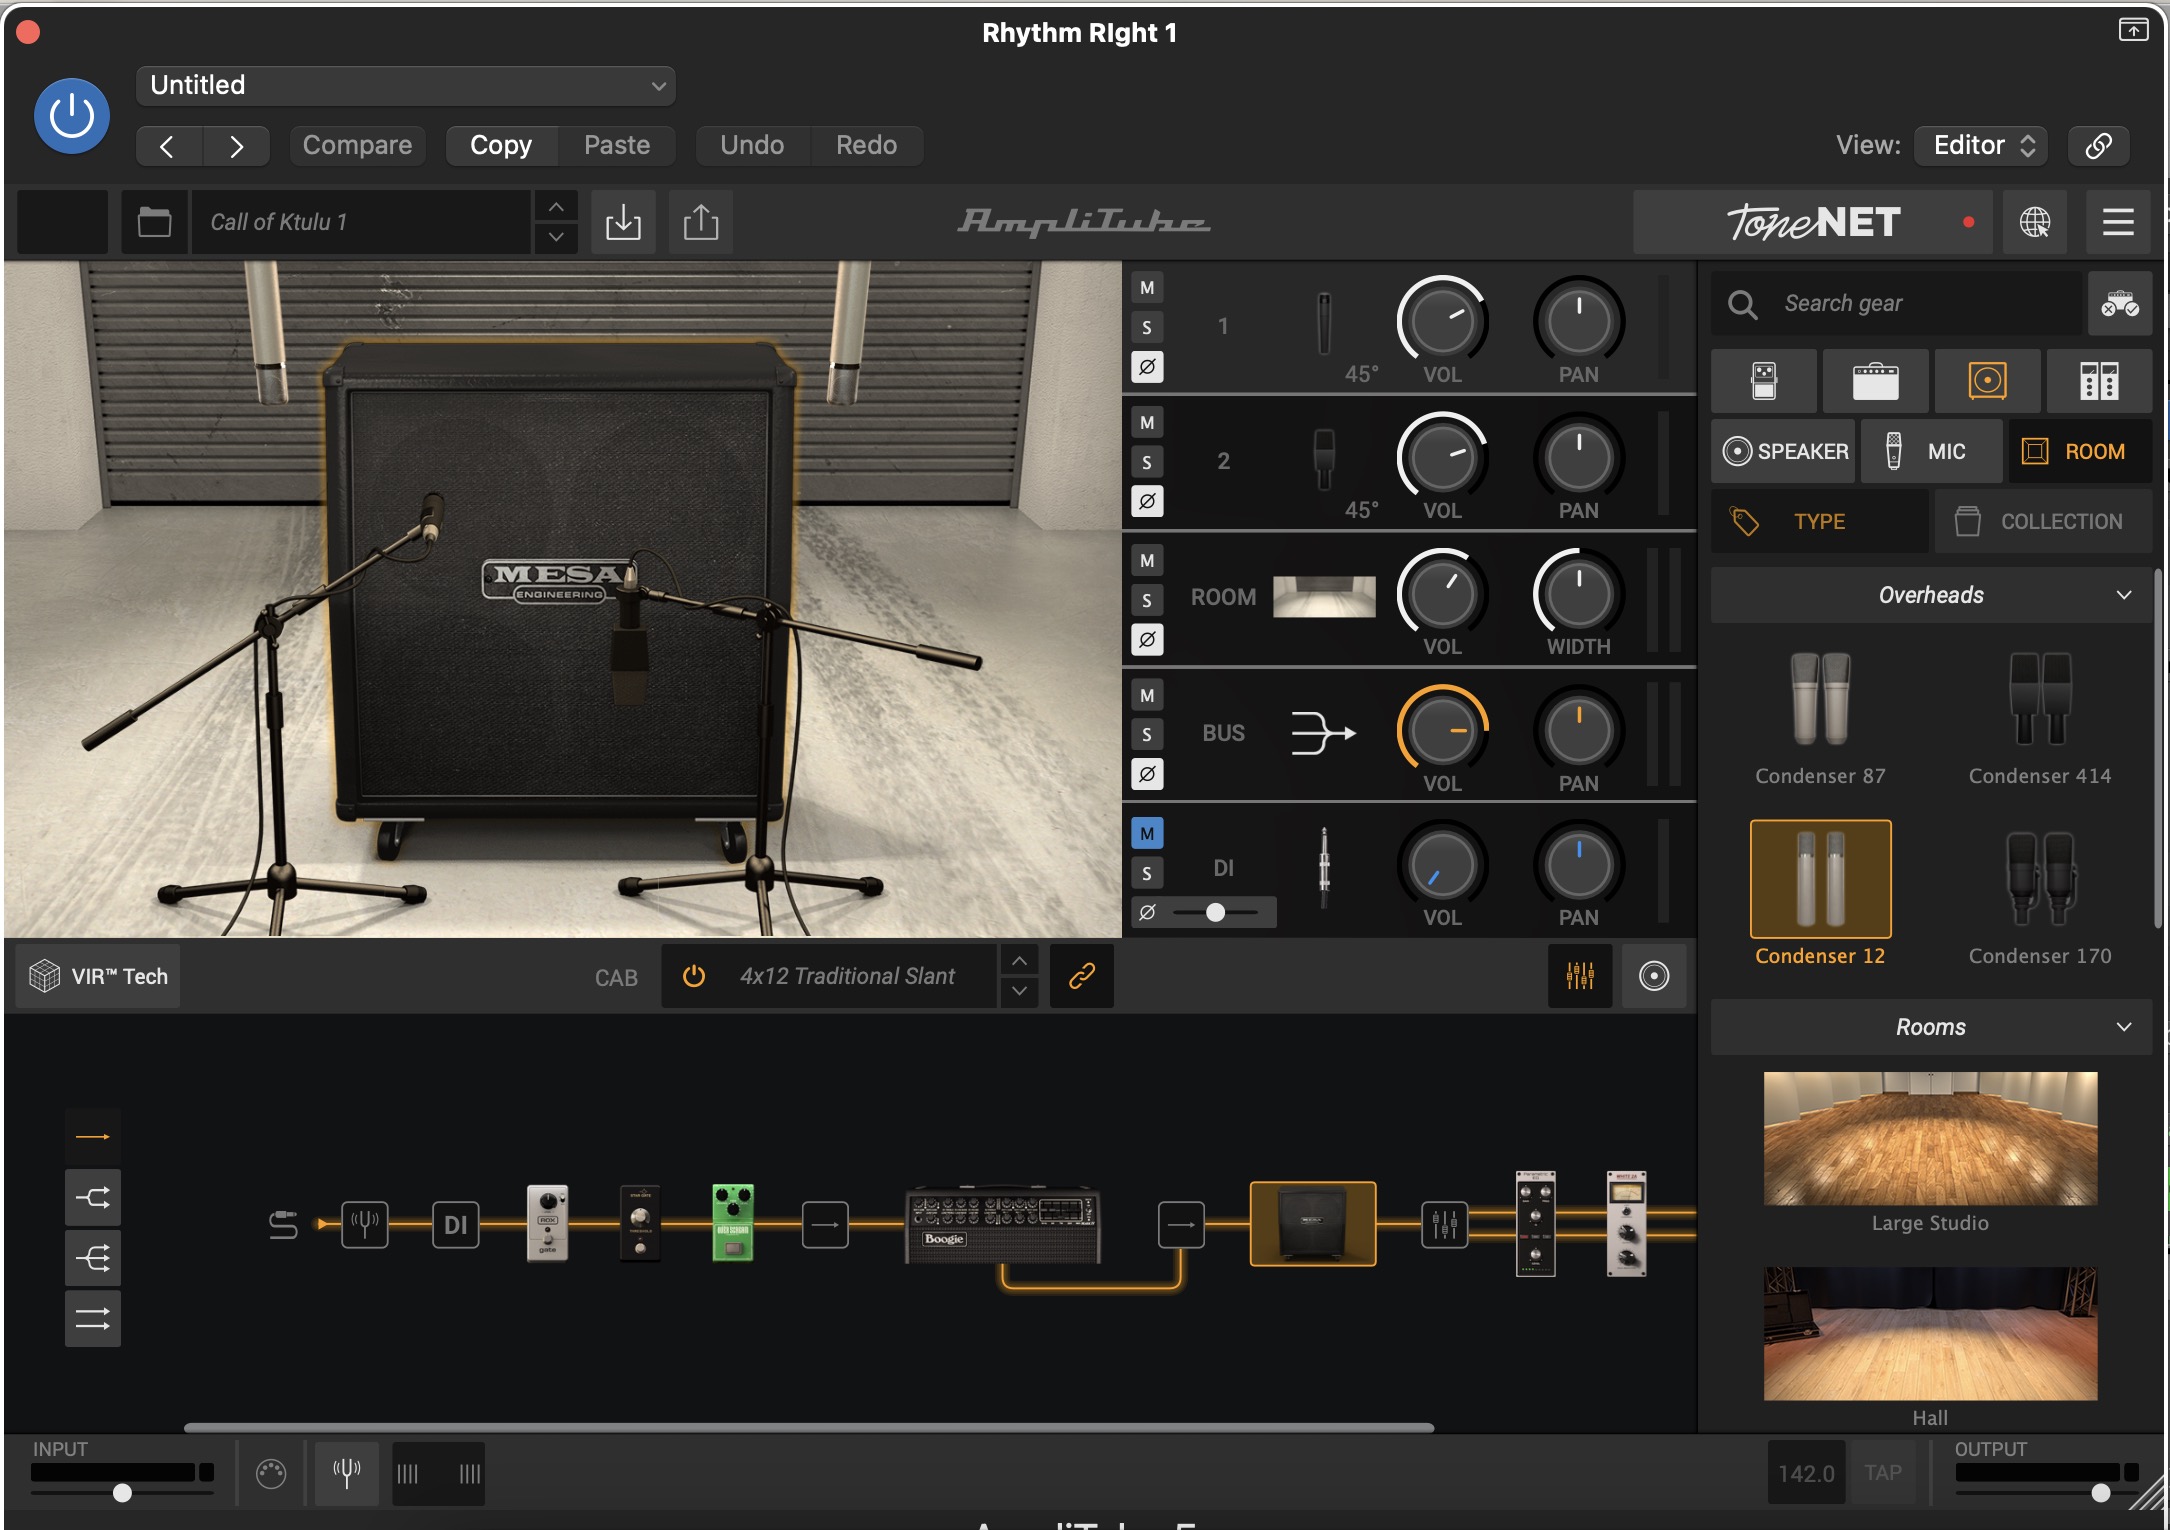Step to next preset after Call of Ktulu 1

coord(556,238)
